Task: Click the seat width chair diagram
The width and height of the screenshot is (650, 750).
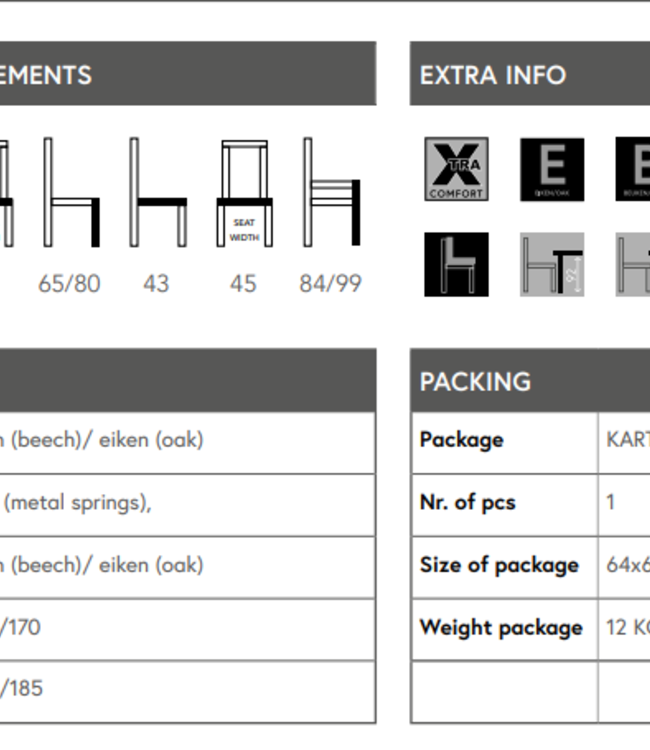Action: (244, 193)
